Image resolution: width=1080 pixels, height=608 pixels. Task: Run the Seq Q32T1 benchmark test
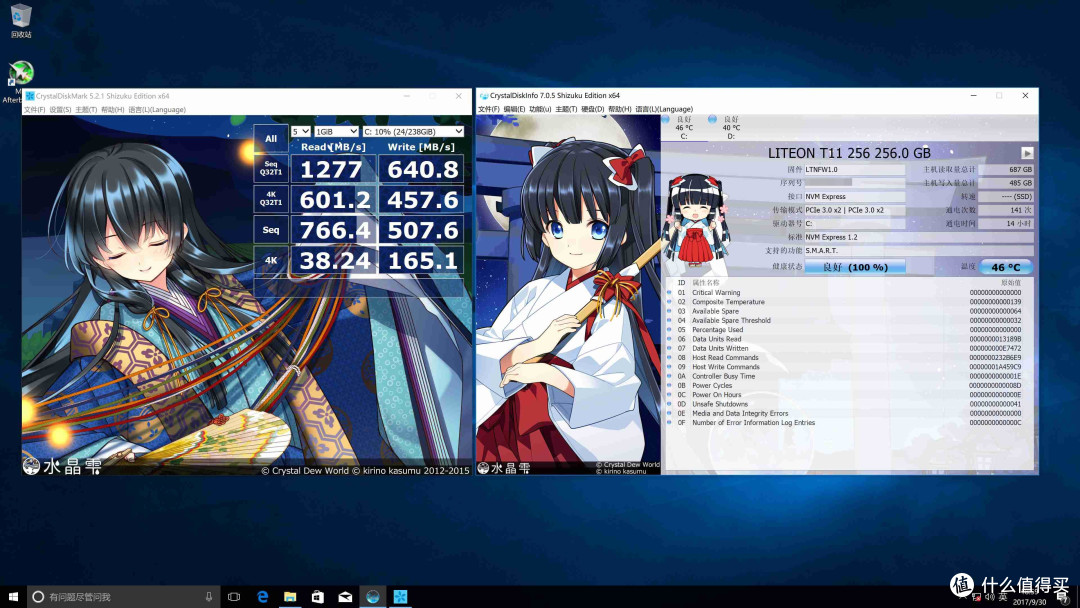point(271,169)
